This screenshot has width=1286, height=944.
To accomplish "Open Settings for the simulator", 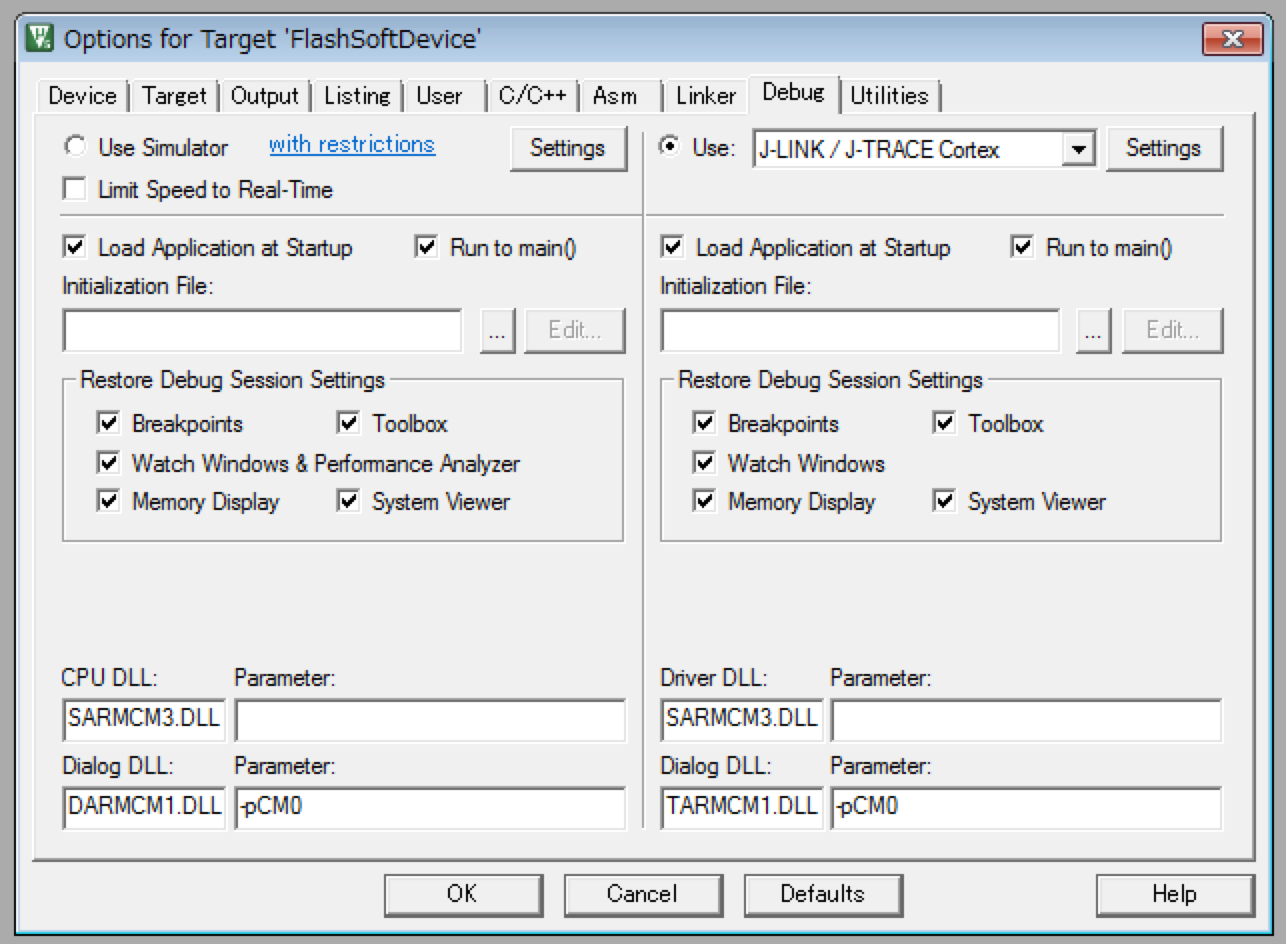I will pyautogui.click(x=567, y=149).
